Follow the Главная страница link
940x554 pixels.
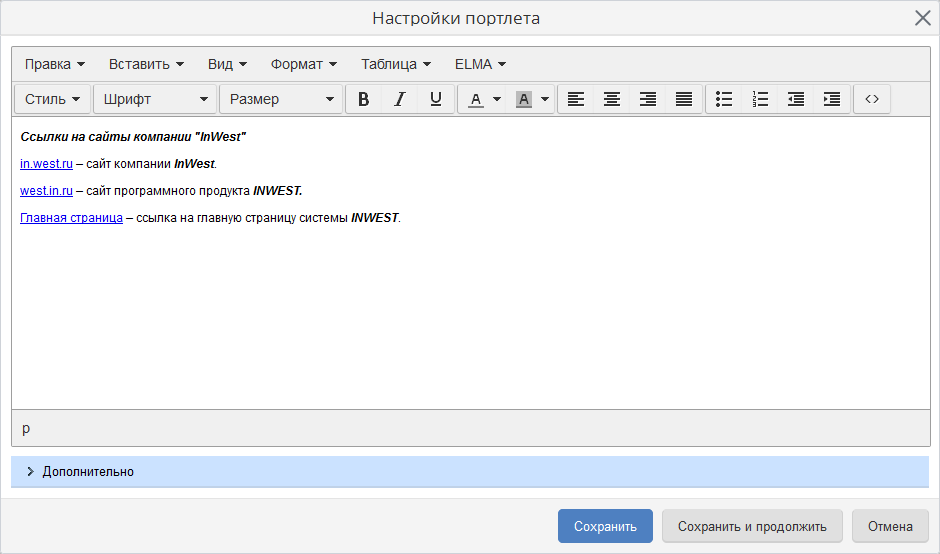point(71,218)
